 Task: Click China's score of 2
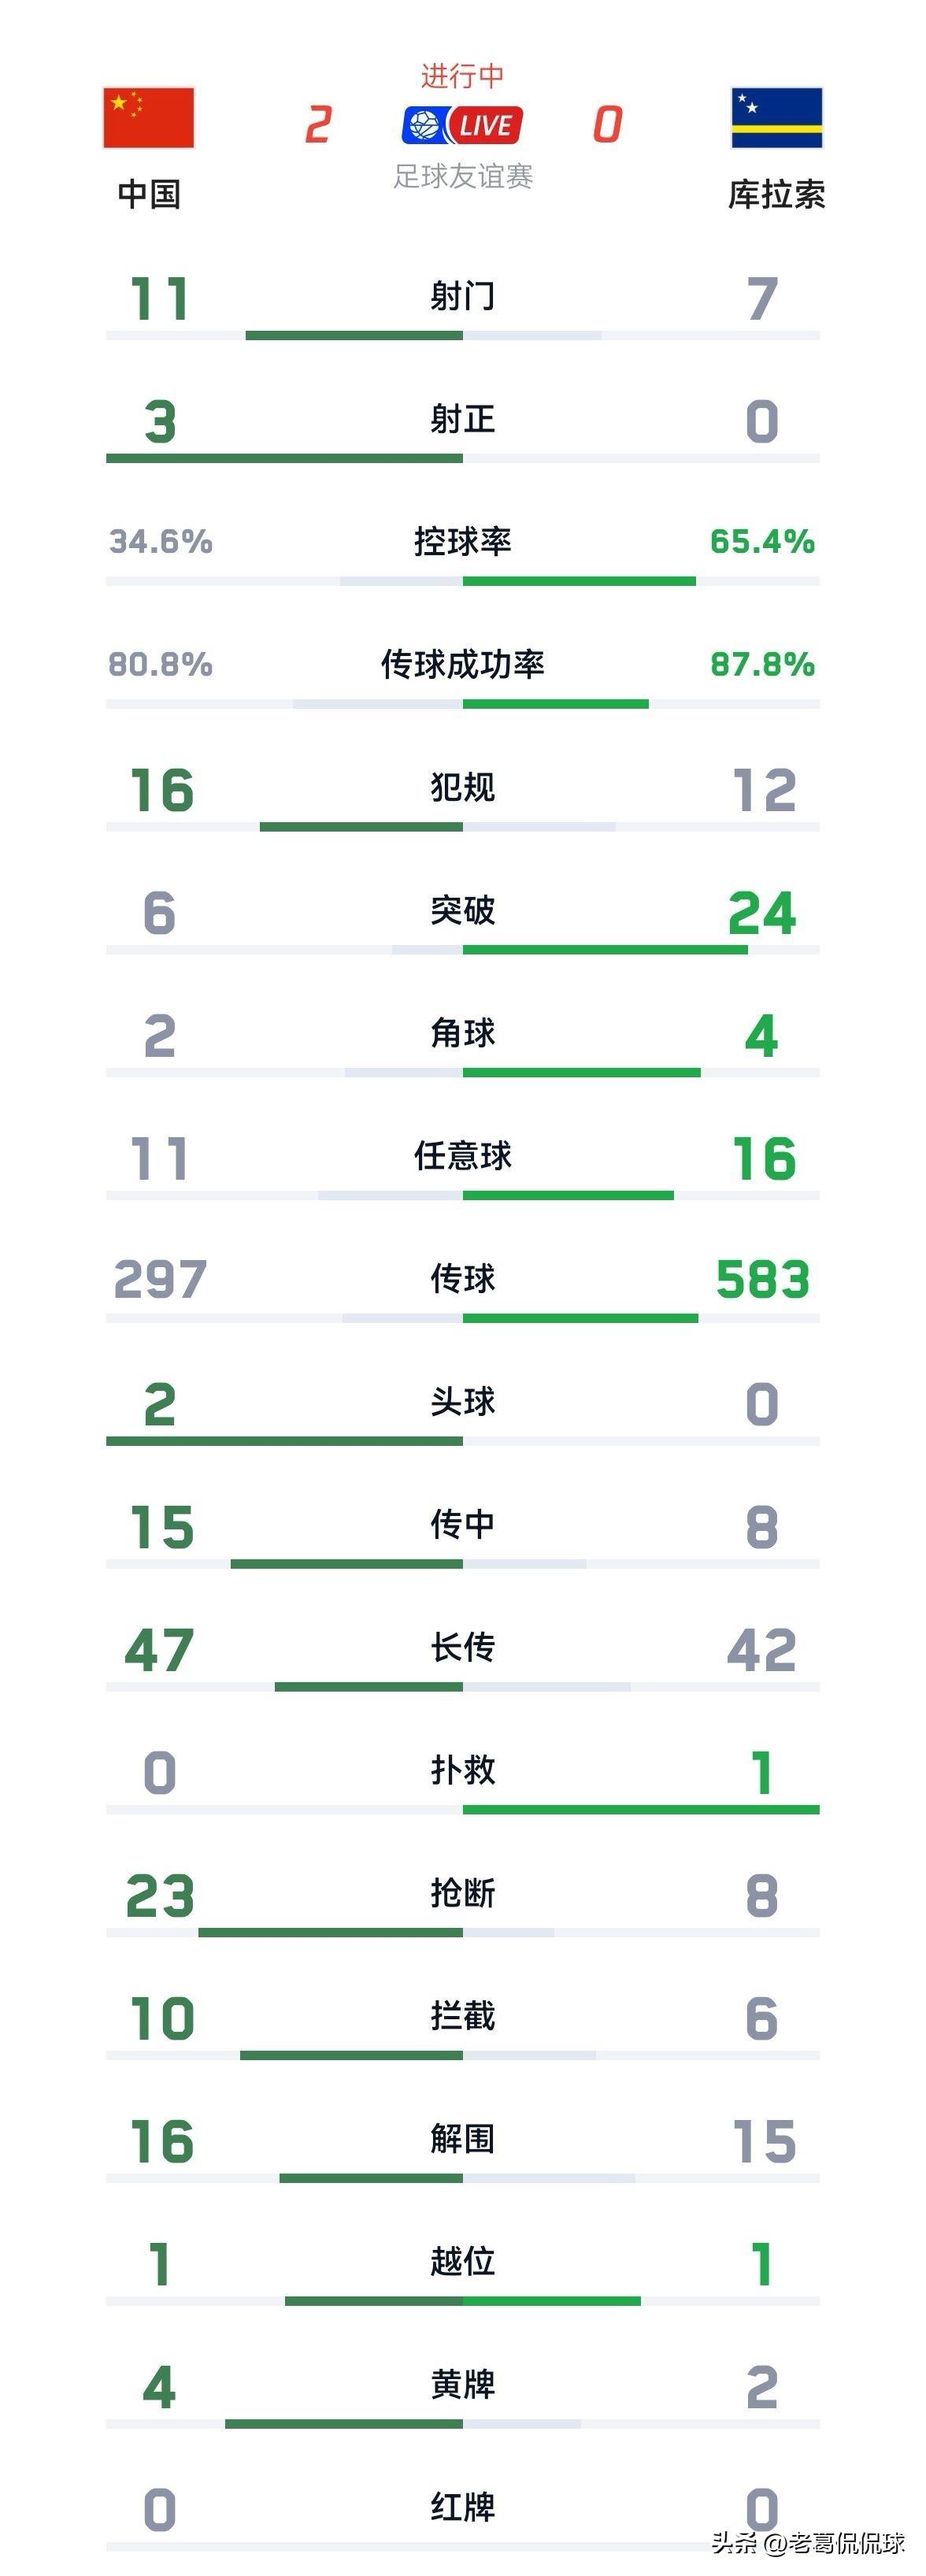318,126
